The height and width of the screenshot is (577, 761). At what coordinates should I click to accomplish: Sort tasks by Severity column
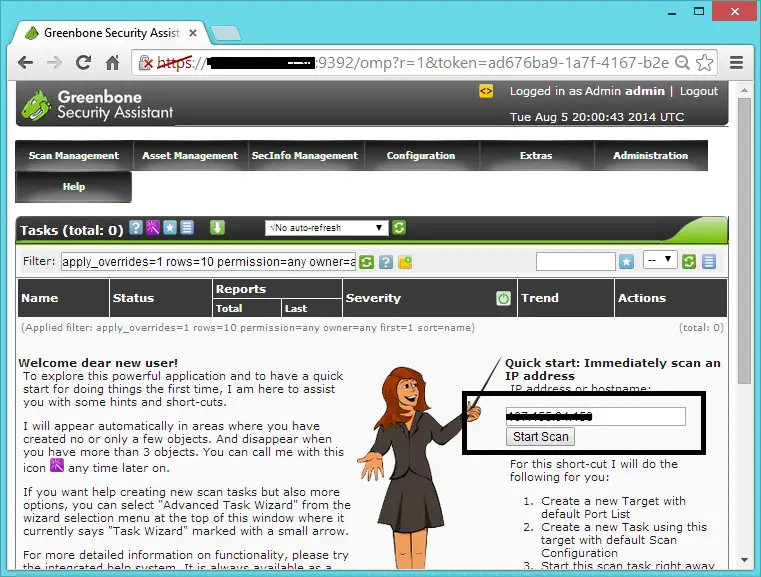[x=373, y=298]
